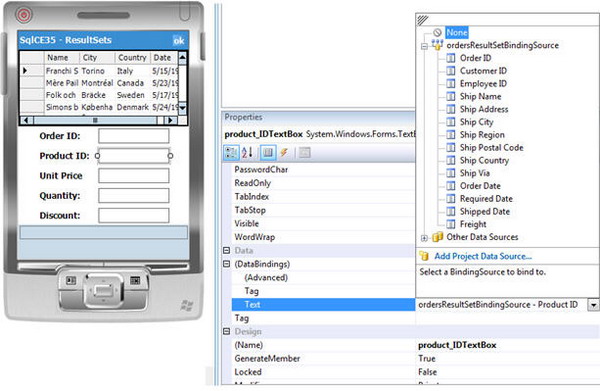Click the ReadOnly property row
This screenshot has width=600, height=391.
tap(323, 183)
